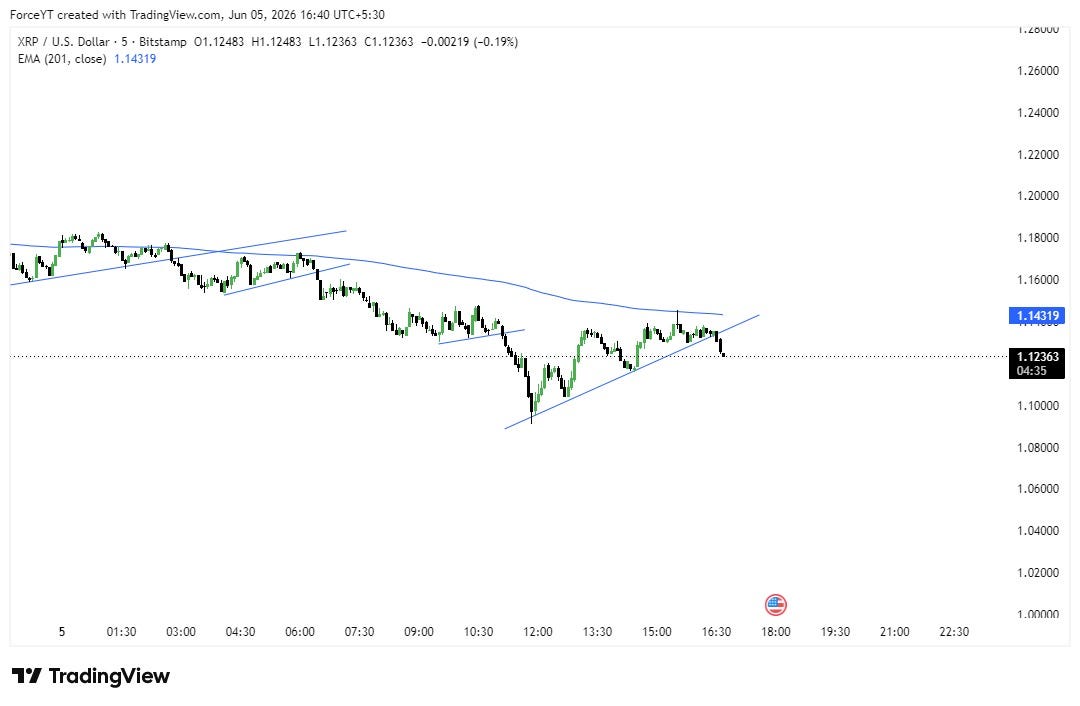
Task: Click the 09:00 time axis label
Action: coord(419,632)
